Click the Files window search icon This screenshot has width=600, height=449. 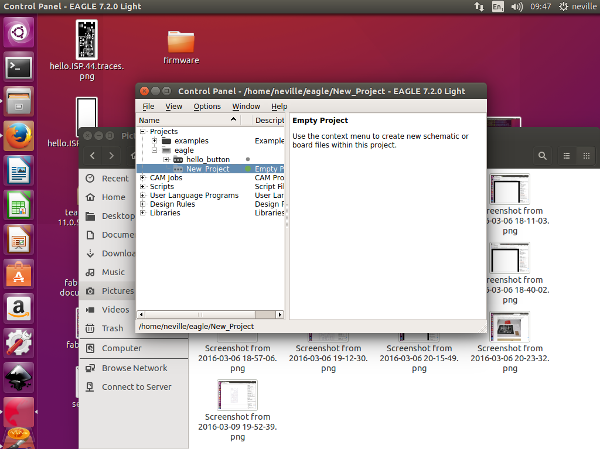click(x=542, y=156)
